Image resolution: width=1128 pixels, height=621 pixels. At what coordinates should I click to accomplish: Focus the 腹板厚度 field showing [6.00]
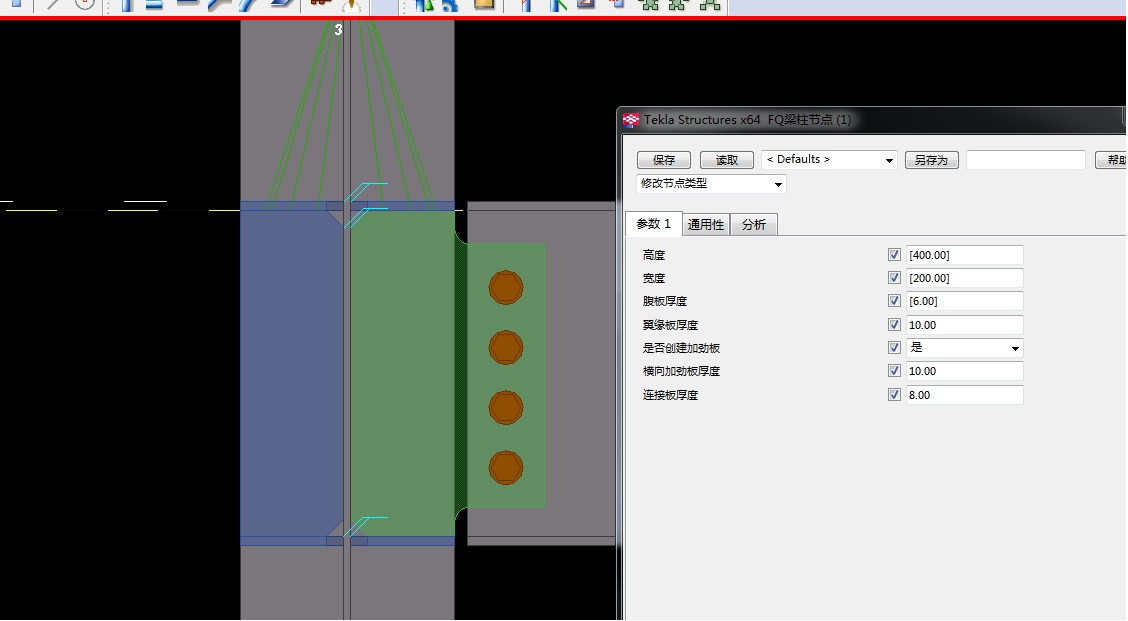pyautogui.click(x=965, y=301)
